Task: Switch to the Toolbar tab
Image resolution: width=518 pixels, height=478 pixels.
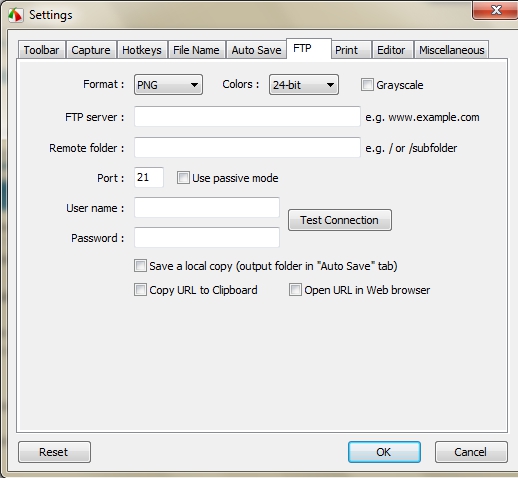Action: point(41,50)
